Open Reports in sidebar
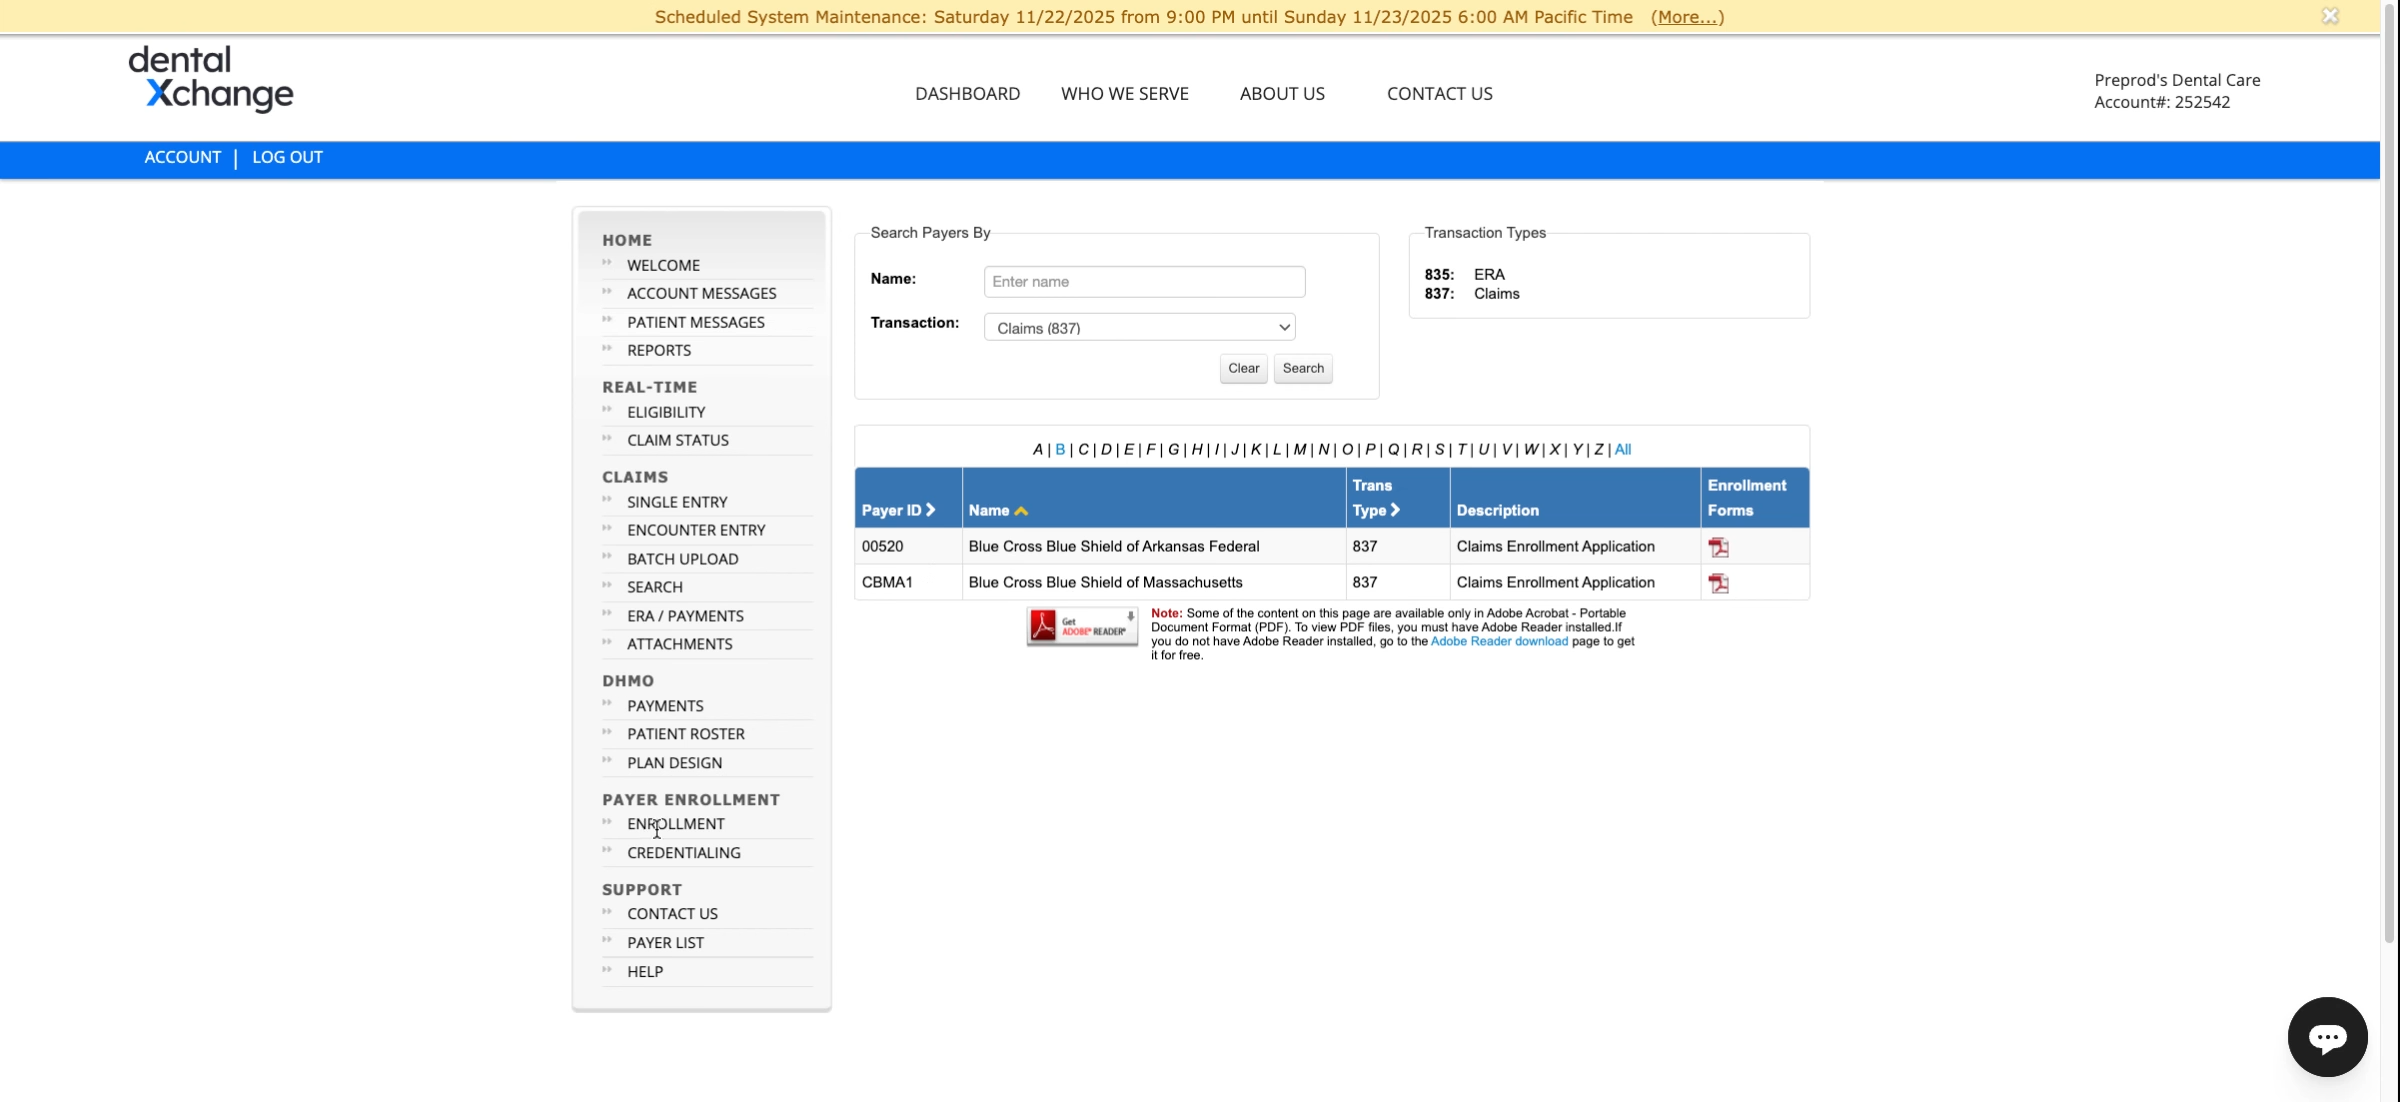The image size is (2400, 1102). pyautogui.click(x=658, y=350)
